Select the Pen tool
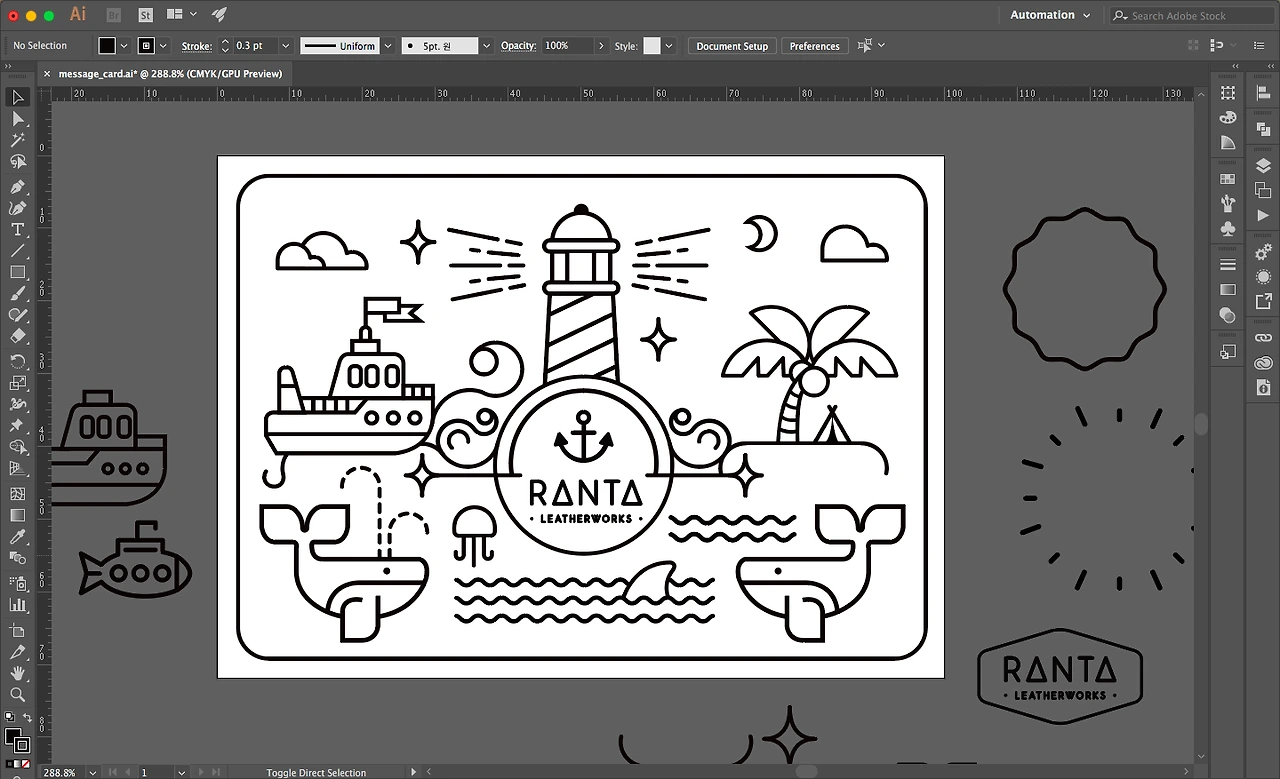Image resolution: width=1280 pixels, height=779 pixels. (17, 187)
